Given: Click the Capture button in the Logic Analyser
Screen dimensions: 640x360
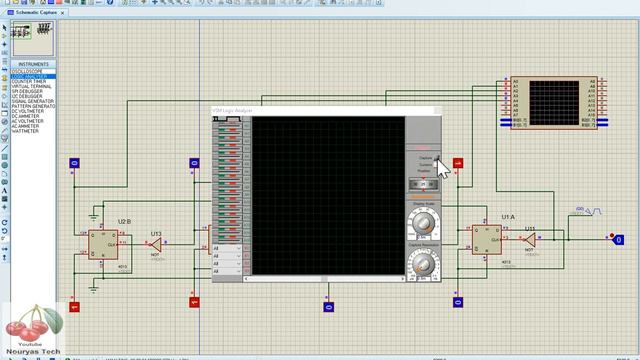Looking at the screenshot, I should (x=437, y=158).
